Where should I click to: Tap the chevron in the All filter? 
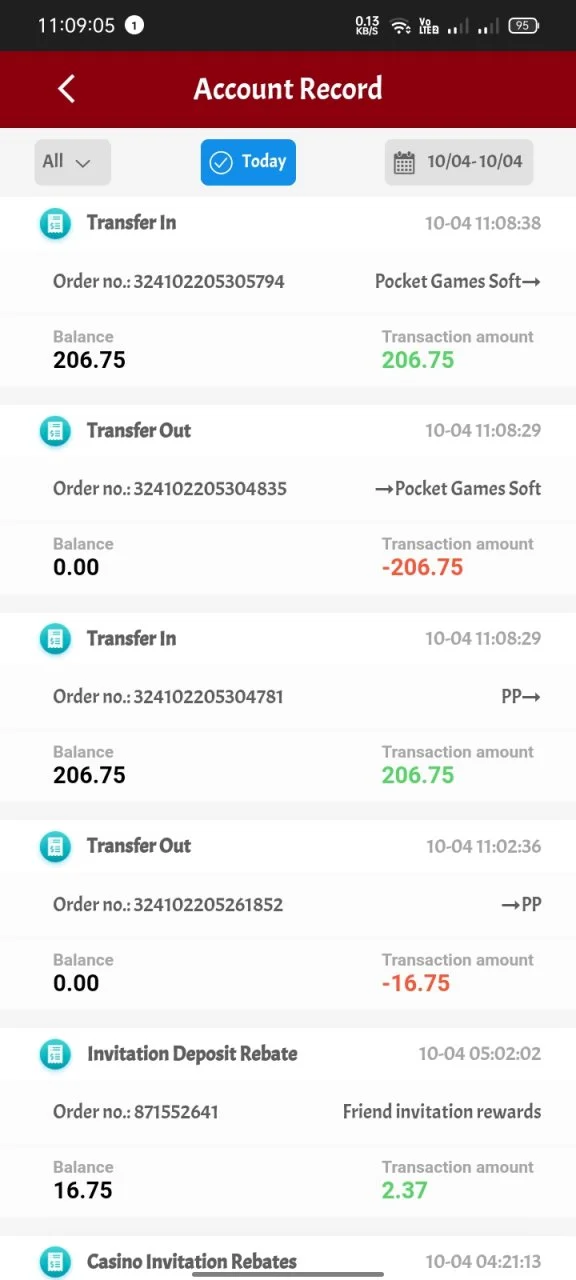[x=83, y=163]
